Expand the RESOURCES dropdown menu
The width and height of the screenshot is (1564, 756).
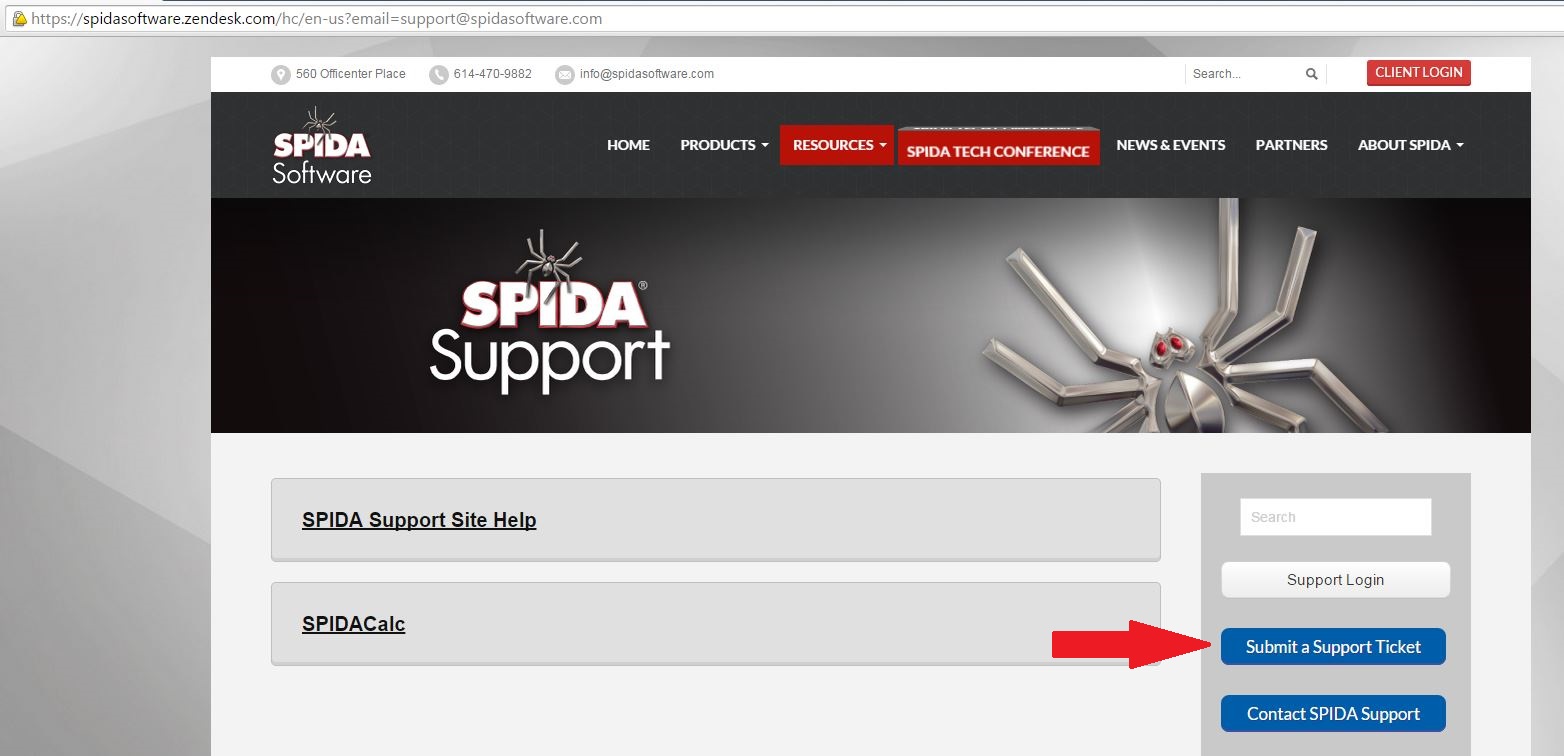[x=837, y=145]
